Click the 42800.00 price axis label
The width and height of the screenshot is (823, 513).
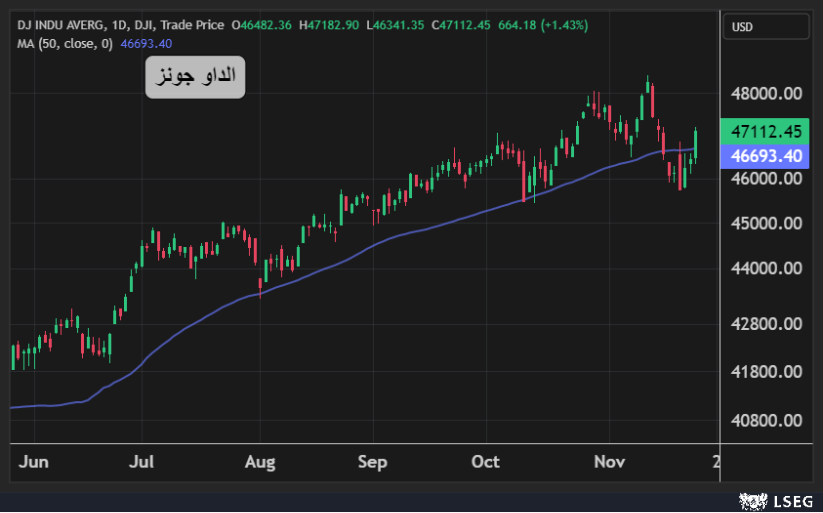(x=767, y=325)
